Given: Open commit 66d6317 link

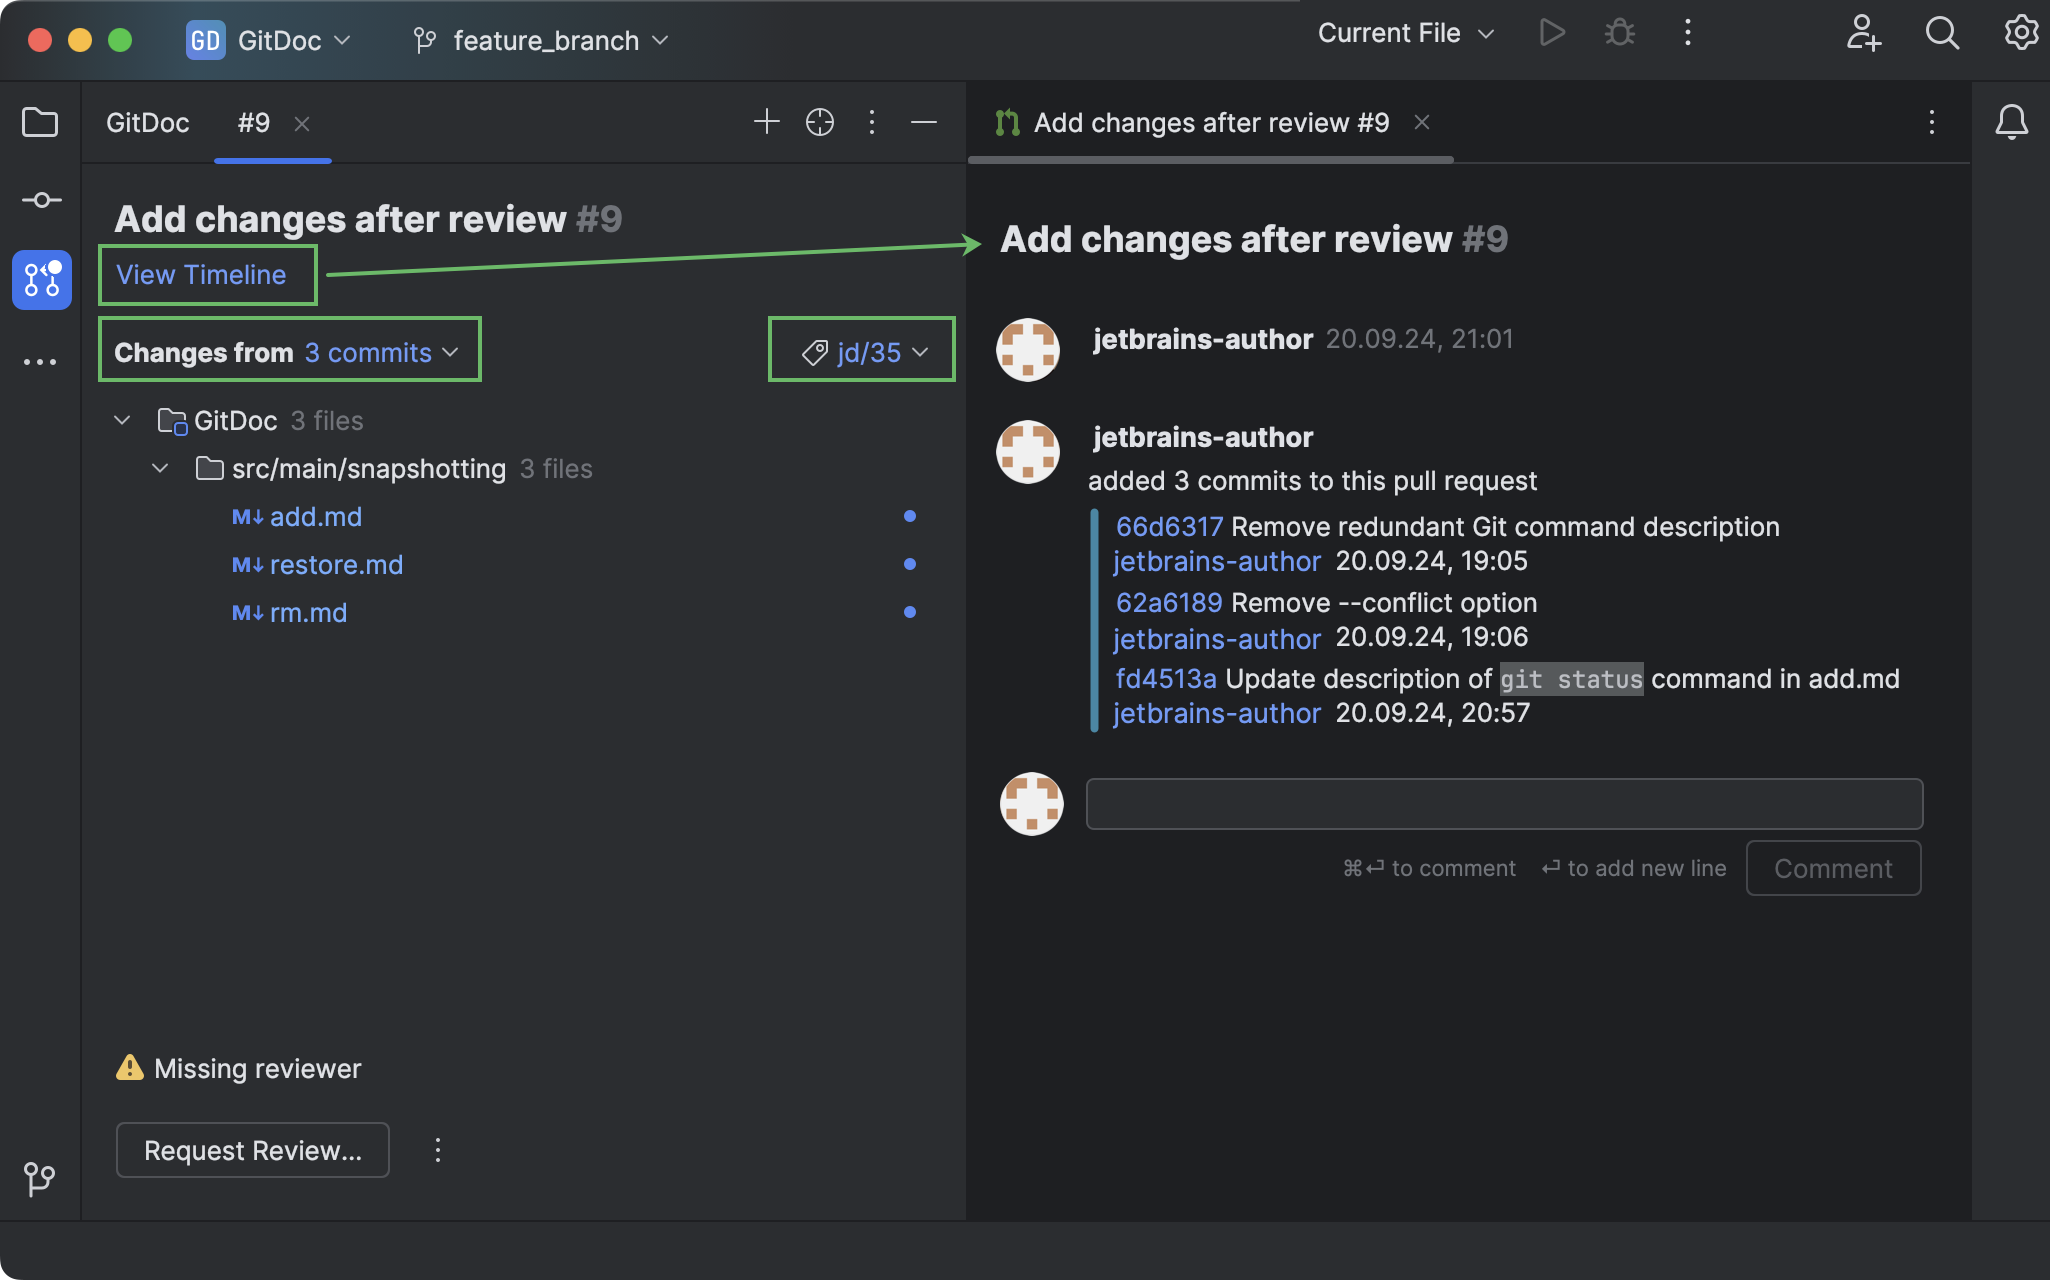Looking at the screenshot, I should click(x=1168, y=526).
